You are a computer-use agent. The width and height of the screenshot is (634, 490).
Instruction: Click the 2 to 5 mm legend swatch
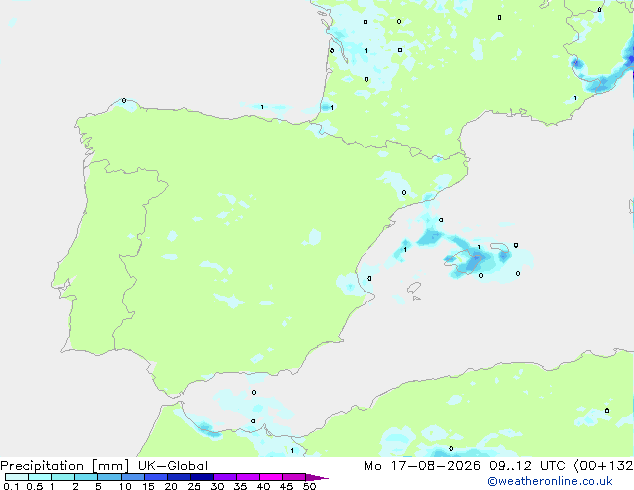coord(86,477)
